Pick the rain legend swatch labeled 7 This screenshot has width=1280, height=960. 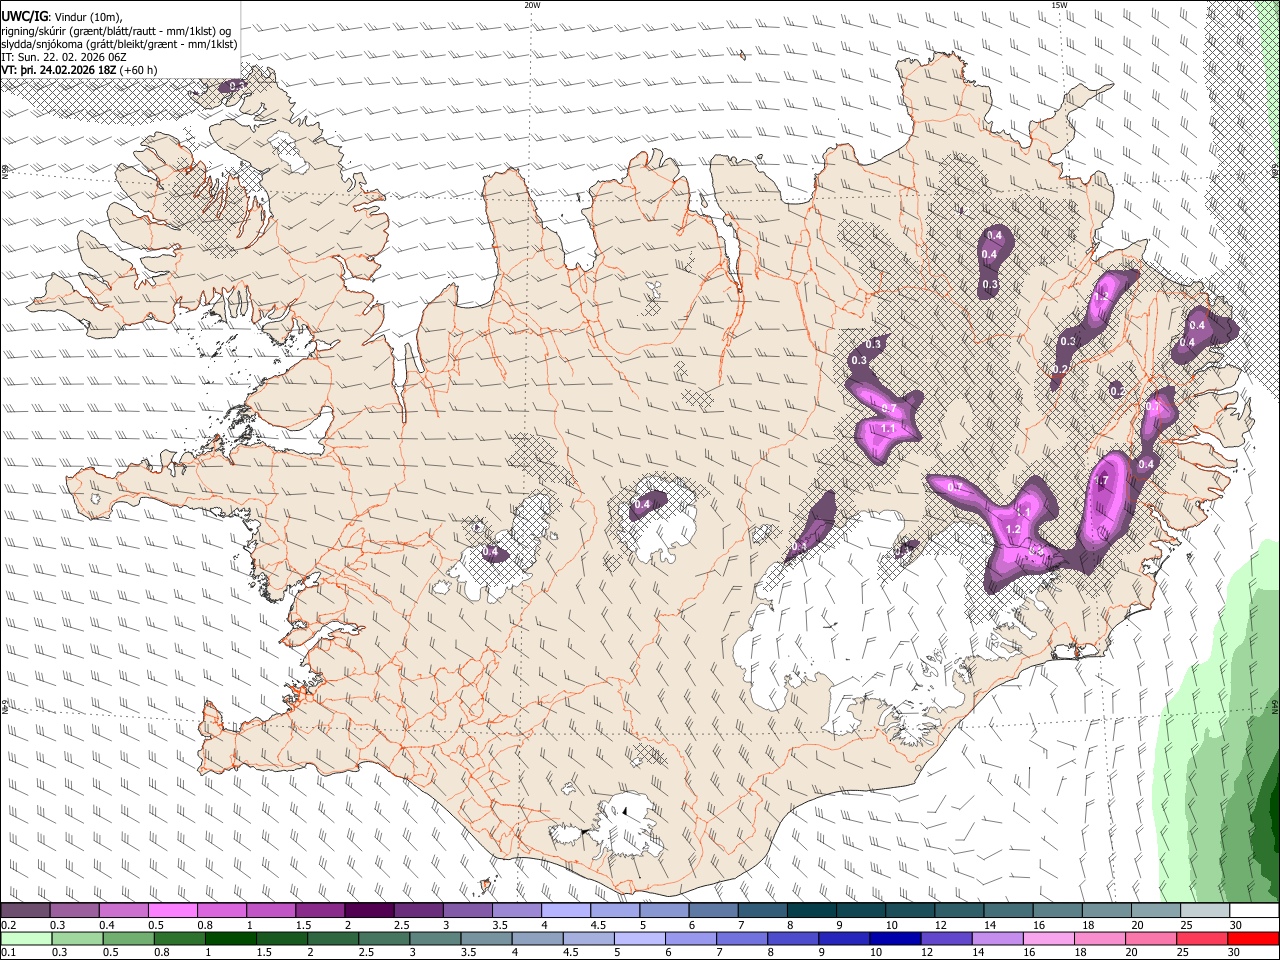[742, 939]
